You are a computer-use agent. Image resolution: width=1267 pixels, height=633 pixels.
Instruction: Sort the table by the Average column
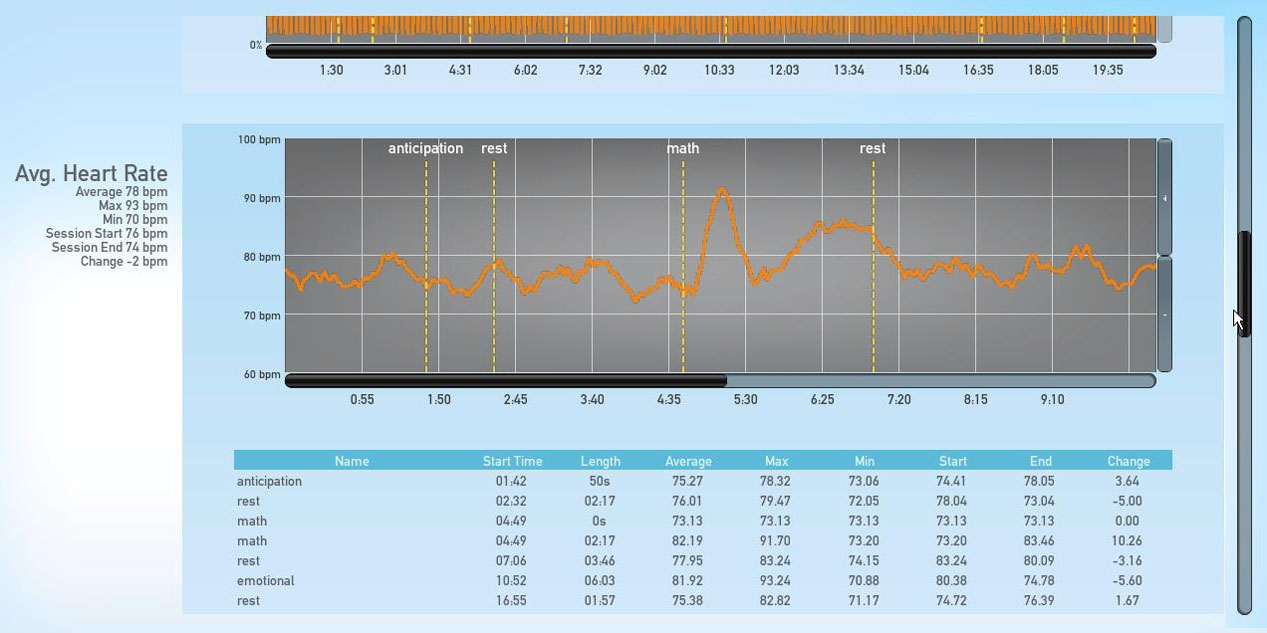click(x=688, y=461)
